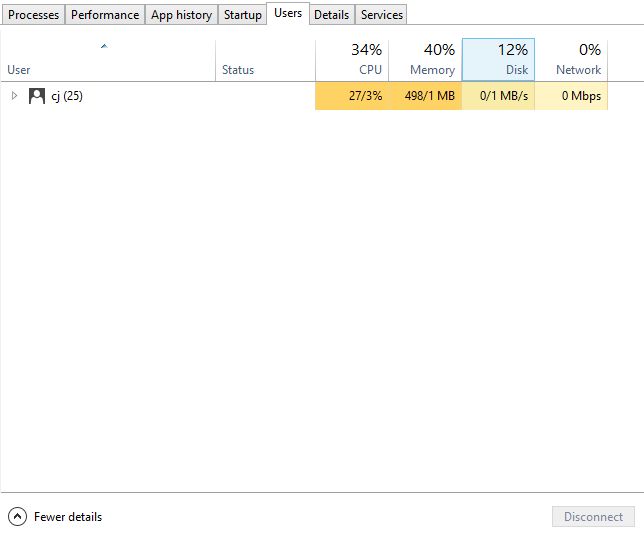644x541 pixels.
Task: Click the Fewer details circle arrow icon
Action: coord(17,517)
